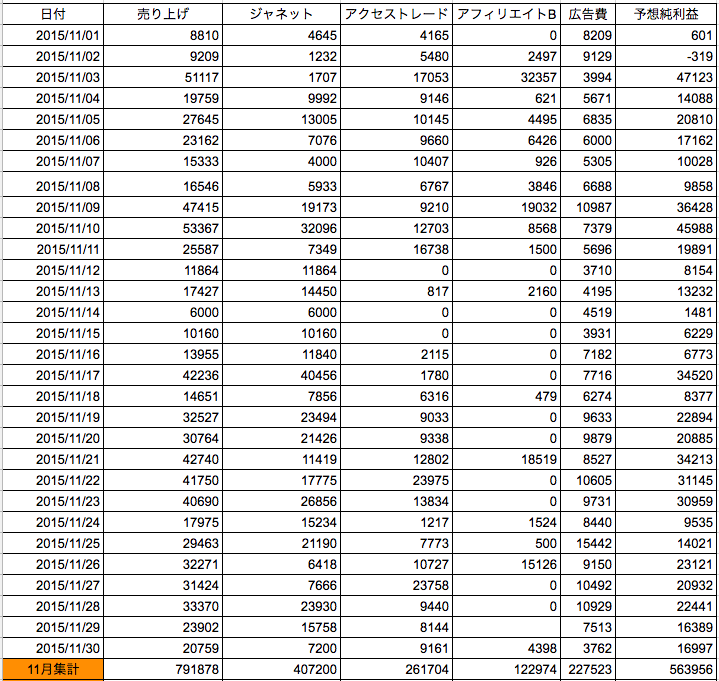Select the 売り上げ header cell
Viewport: 719px width, 681px height.
click(163, 14)
